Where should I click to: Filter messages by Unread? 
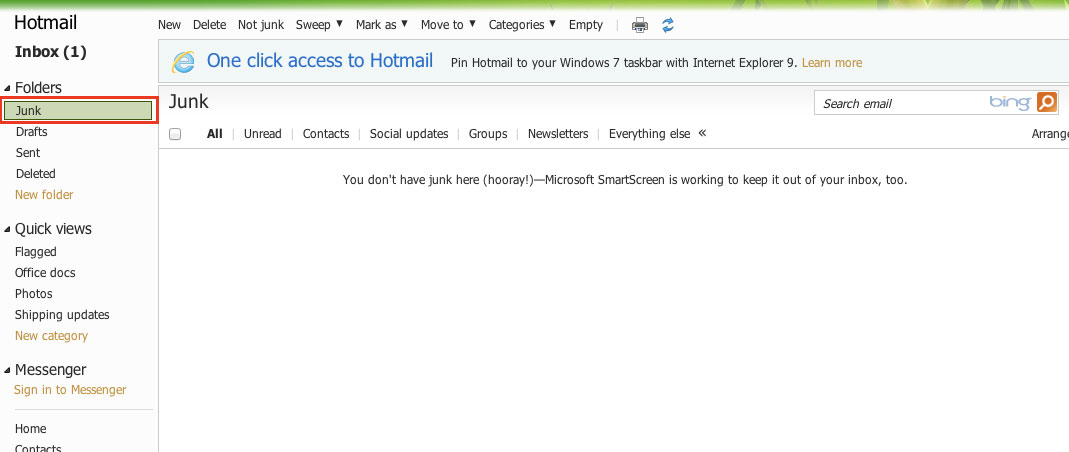click(x=263, y=134)
